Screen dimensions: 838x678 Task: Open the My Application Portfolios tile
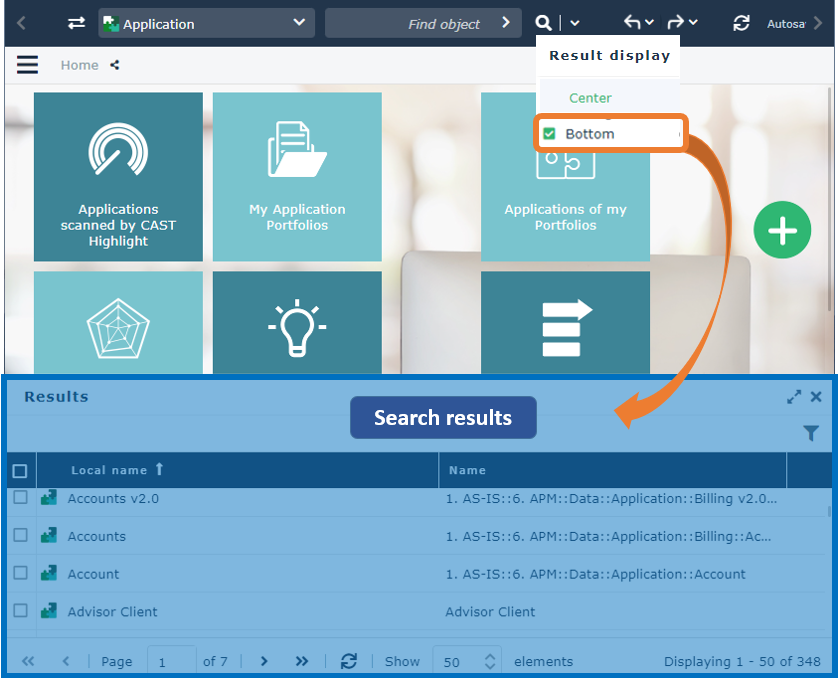pyautogui.click(x=297, y=177)
